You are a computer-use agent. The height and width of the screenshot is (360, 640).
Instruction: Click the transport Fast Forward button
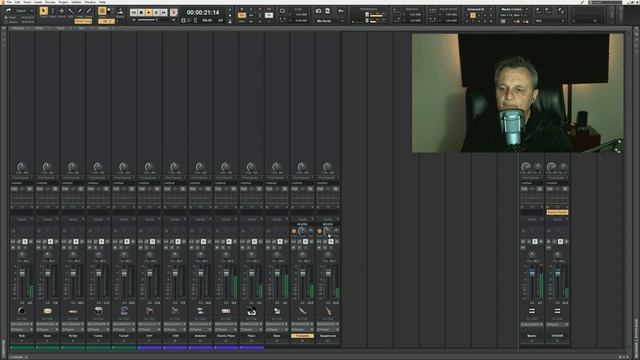pyautogui.click(x=164, y=13)
